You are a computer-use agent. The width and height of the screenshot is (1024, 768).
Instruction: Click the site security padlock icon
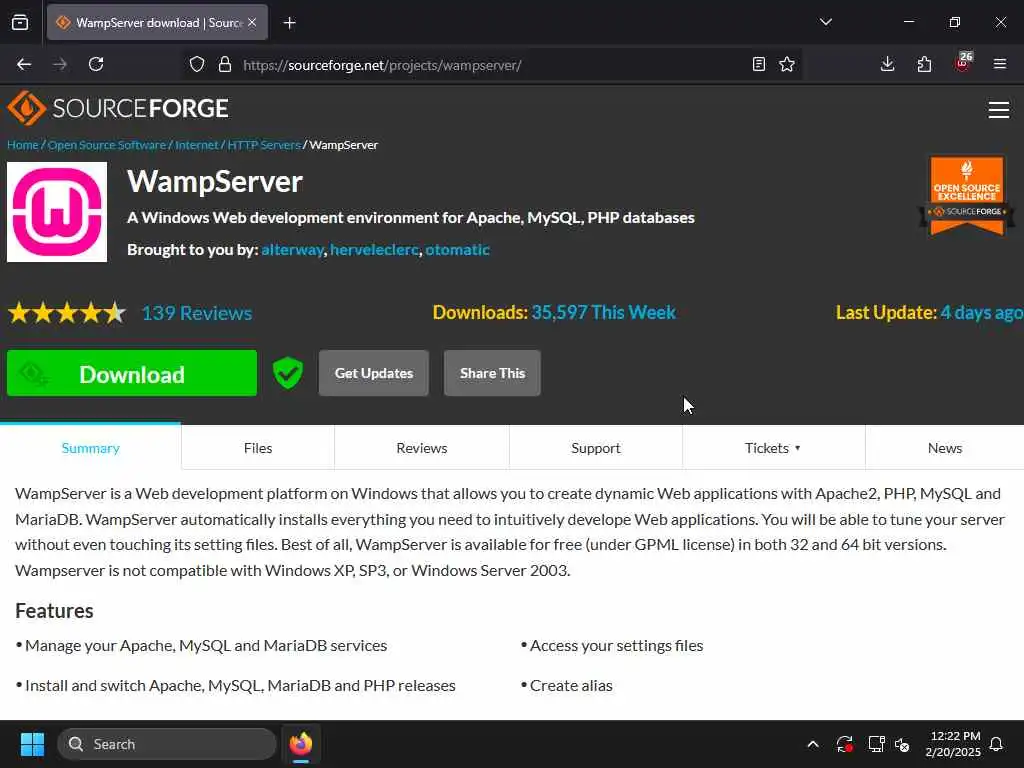(225, 64)
